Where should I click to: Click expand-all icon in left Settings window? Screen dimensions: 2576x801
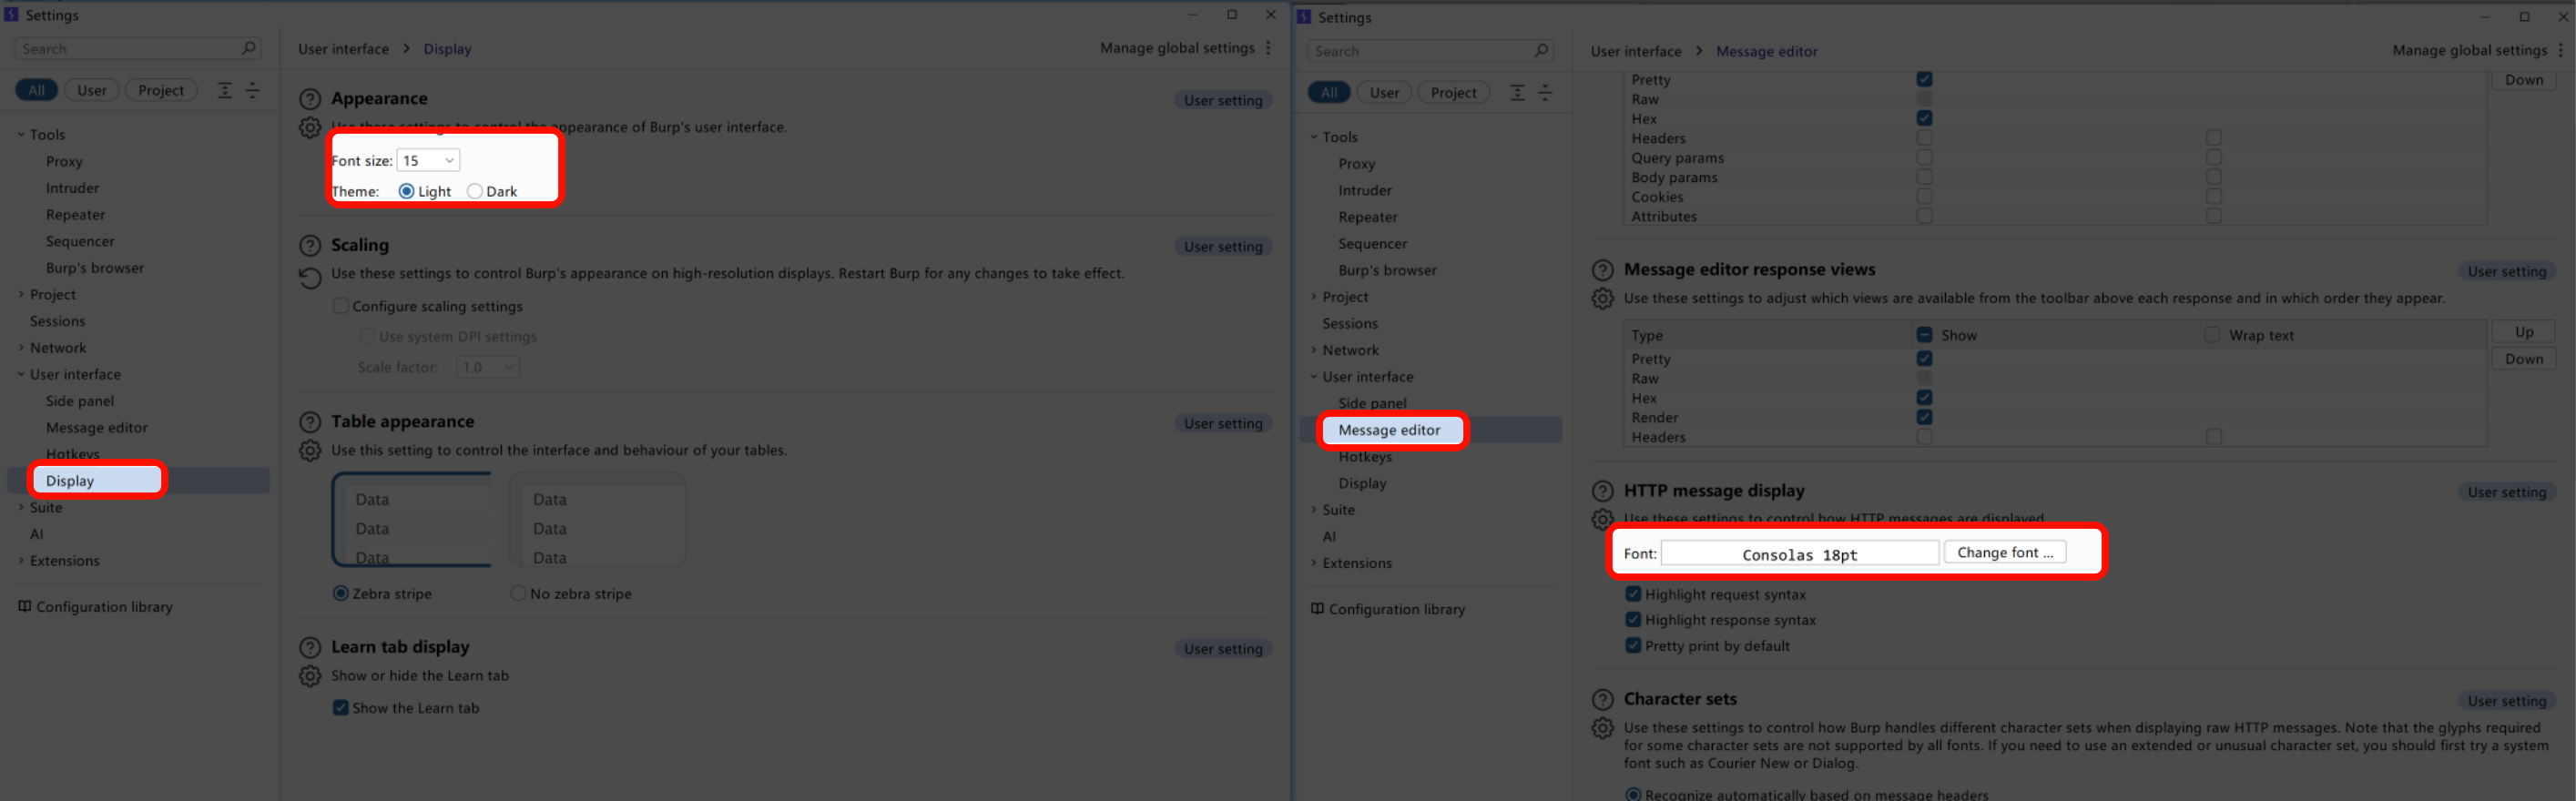pyautogui.click(x=225, y=91)
